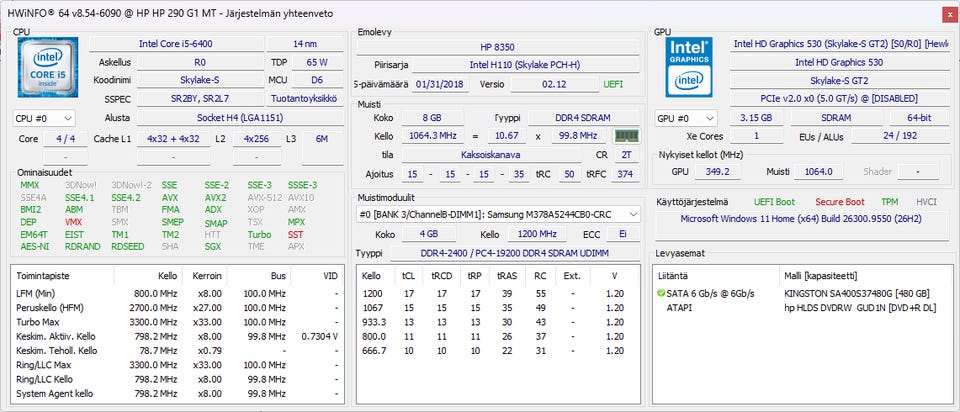This screenshot has height=412, width=960.
Task: Click the Peruskello (HFM) row
Action: (177, 307)
